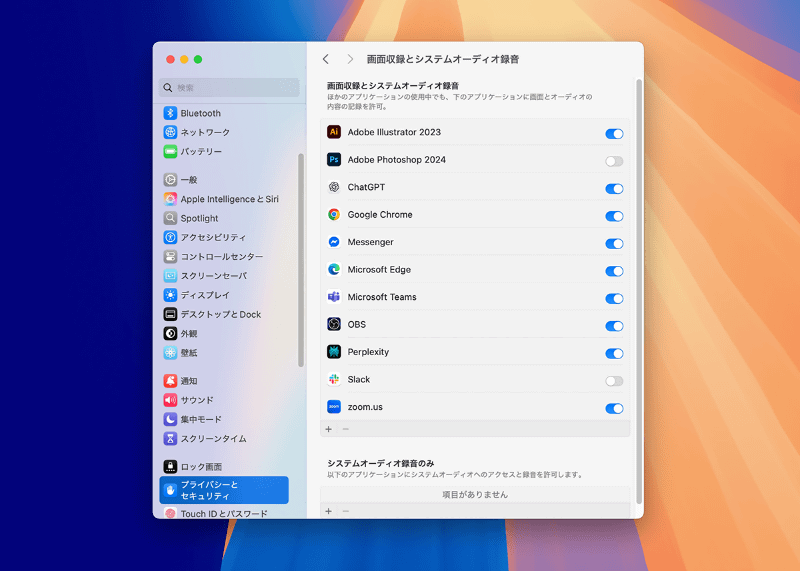Click the スクリーンセーバ icon

[170, 276]
